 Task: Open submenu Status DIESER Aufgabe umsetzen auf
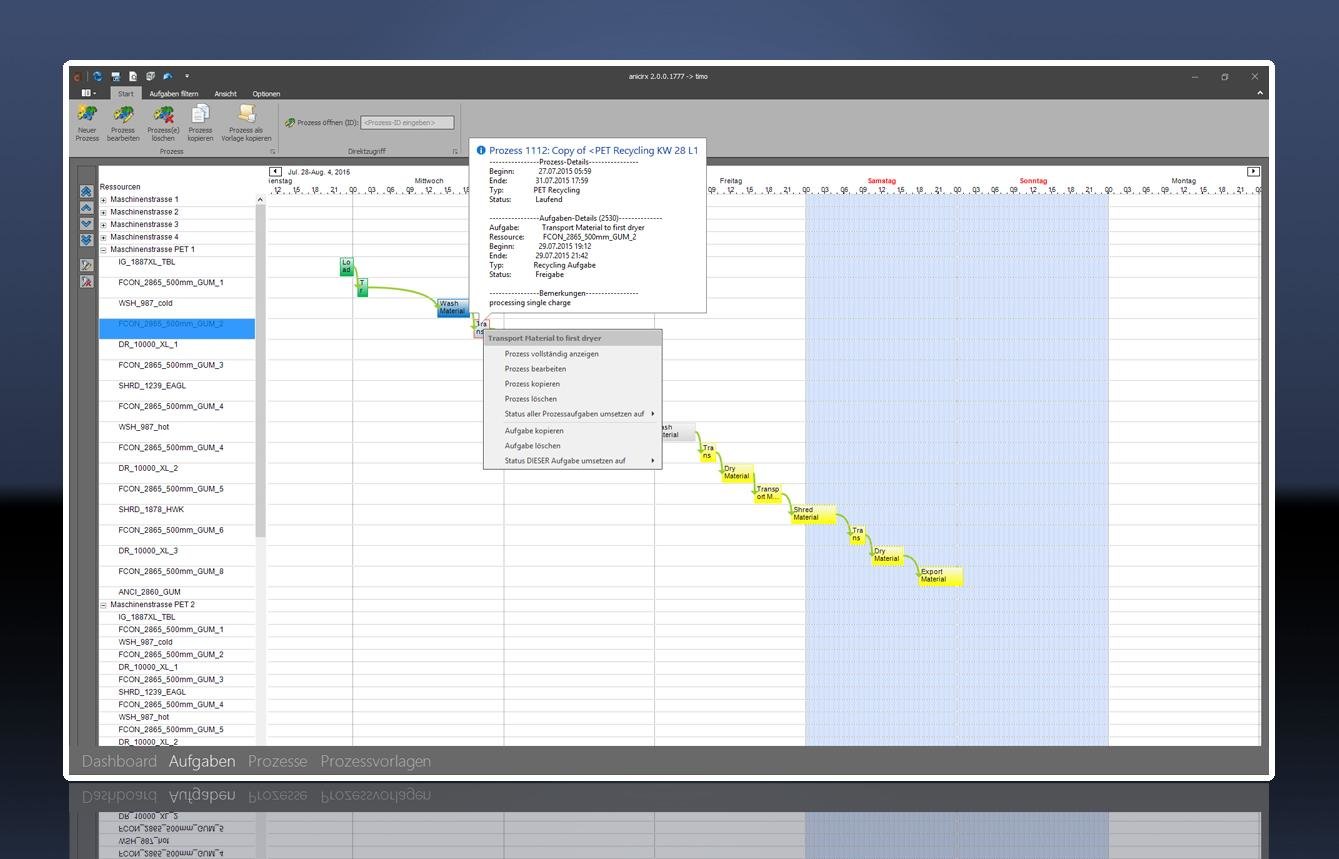tap(573, 461)
